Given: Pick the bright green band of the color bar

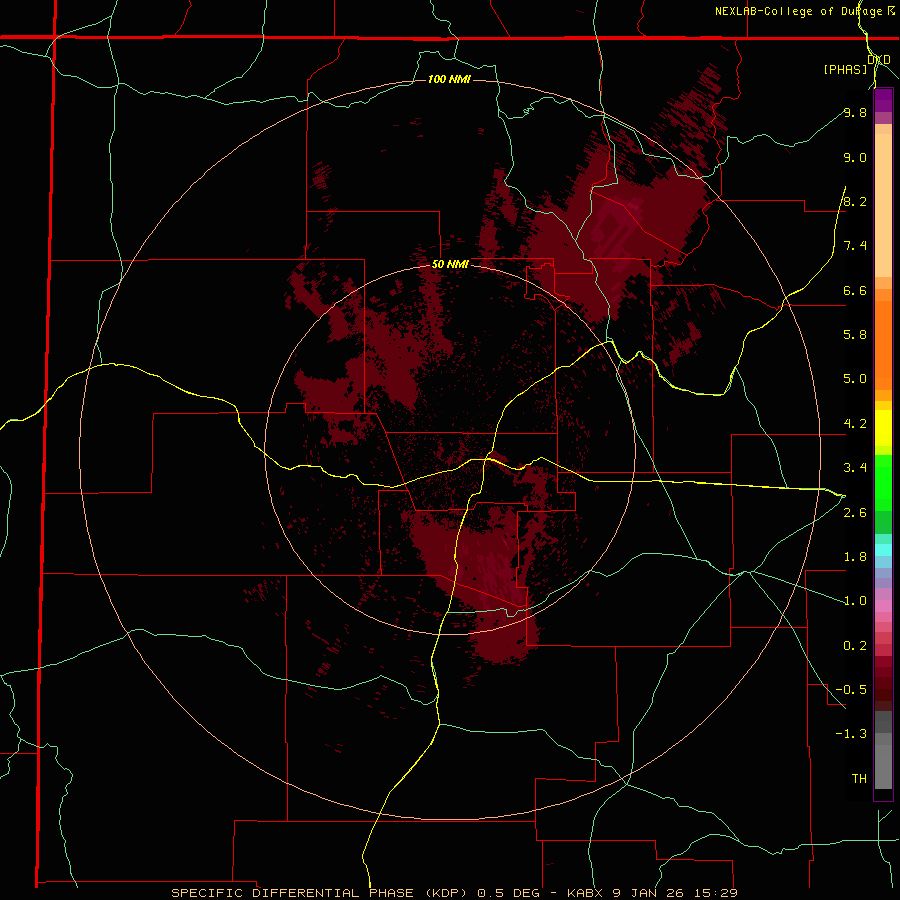Looking at the screenshot, I should coord(883,482).
